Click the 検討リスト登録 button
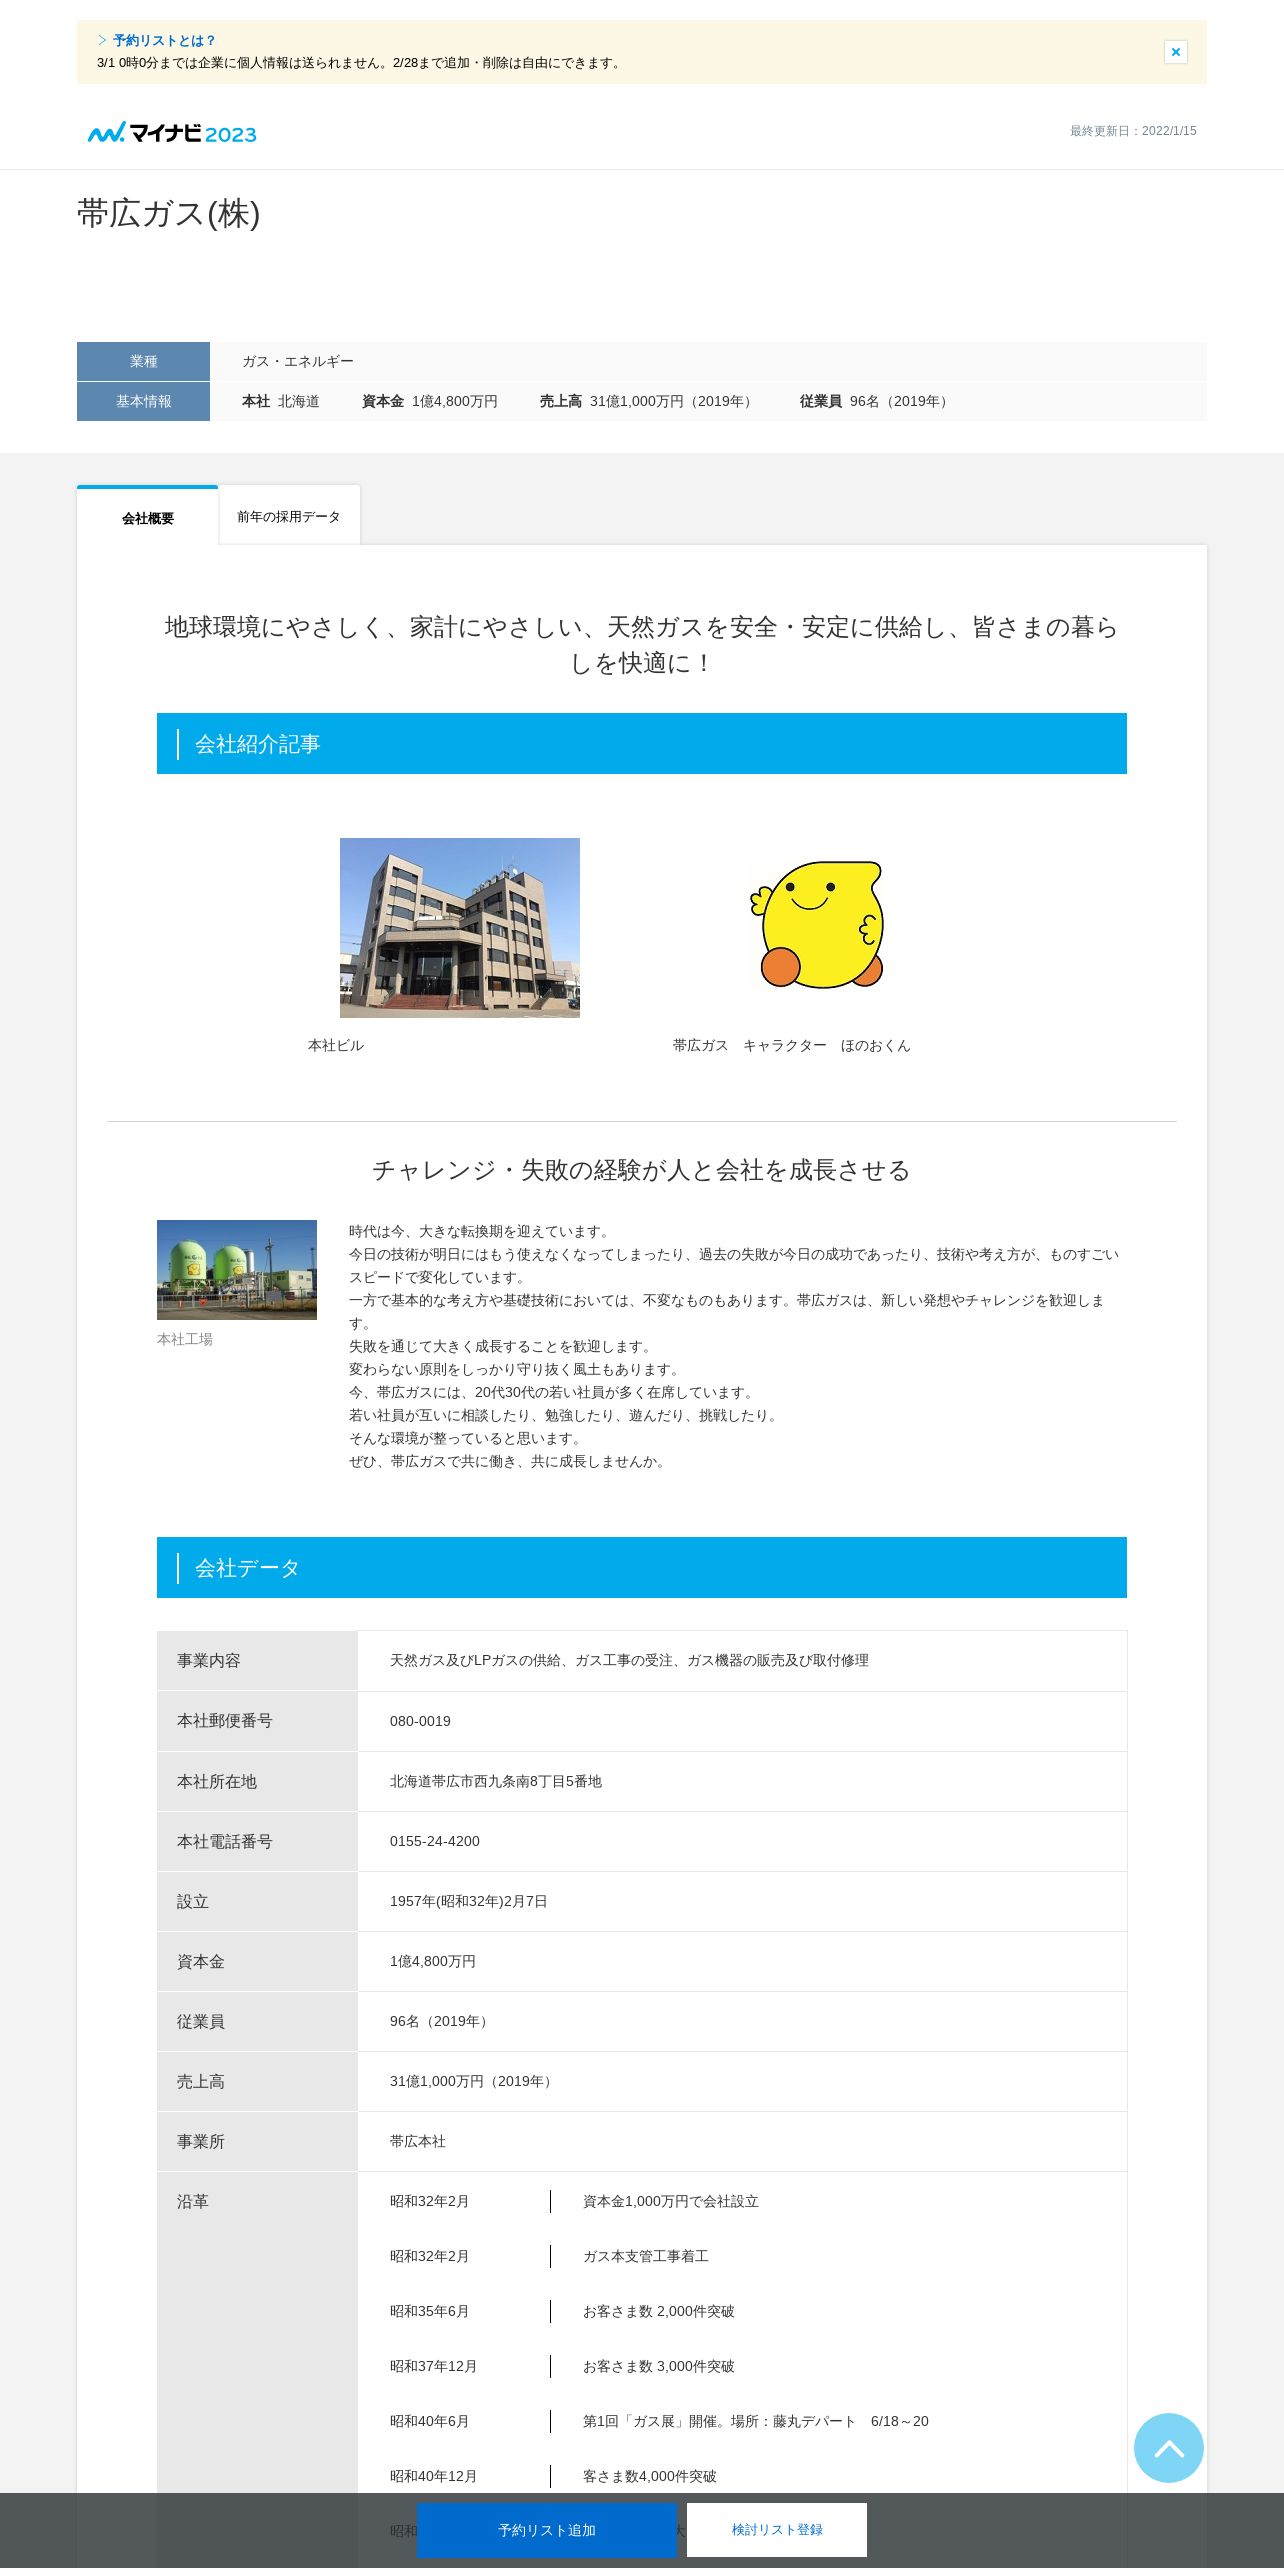Image resolution: width=1284 pixels, height=2568 pixels. click(777, 2530)
